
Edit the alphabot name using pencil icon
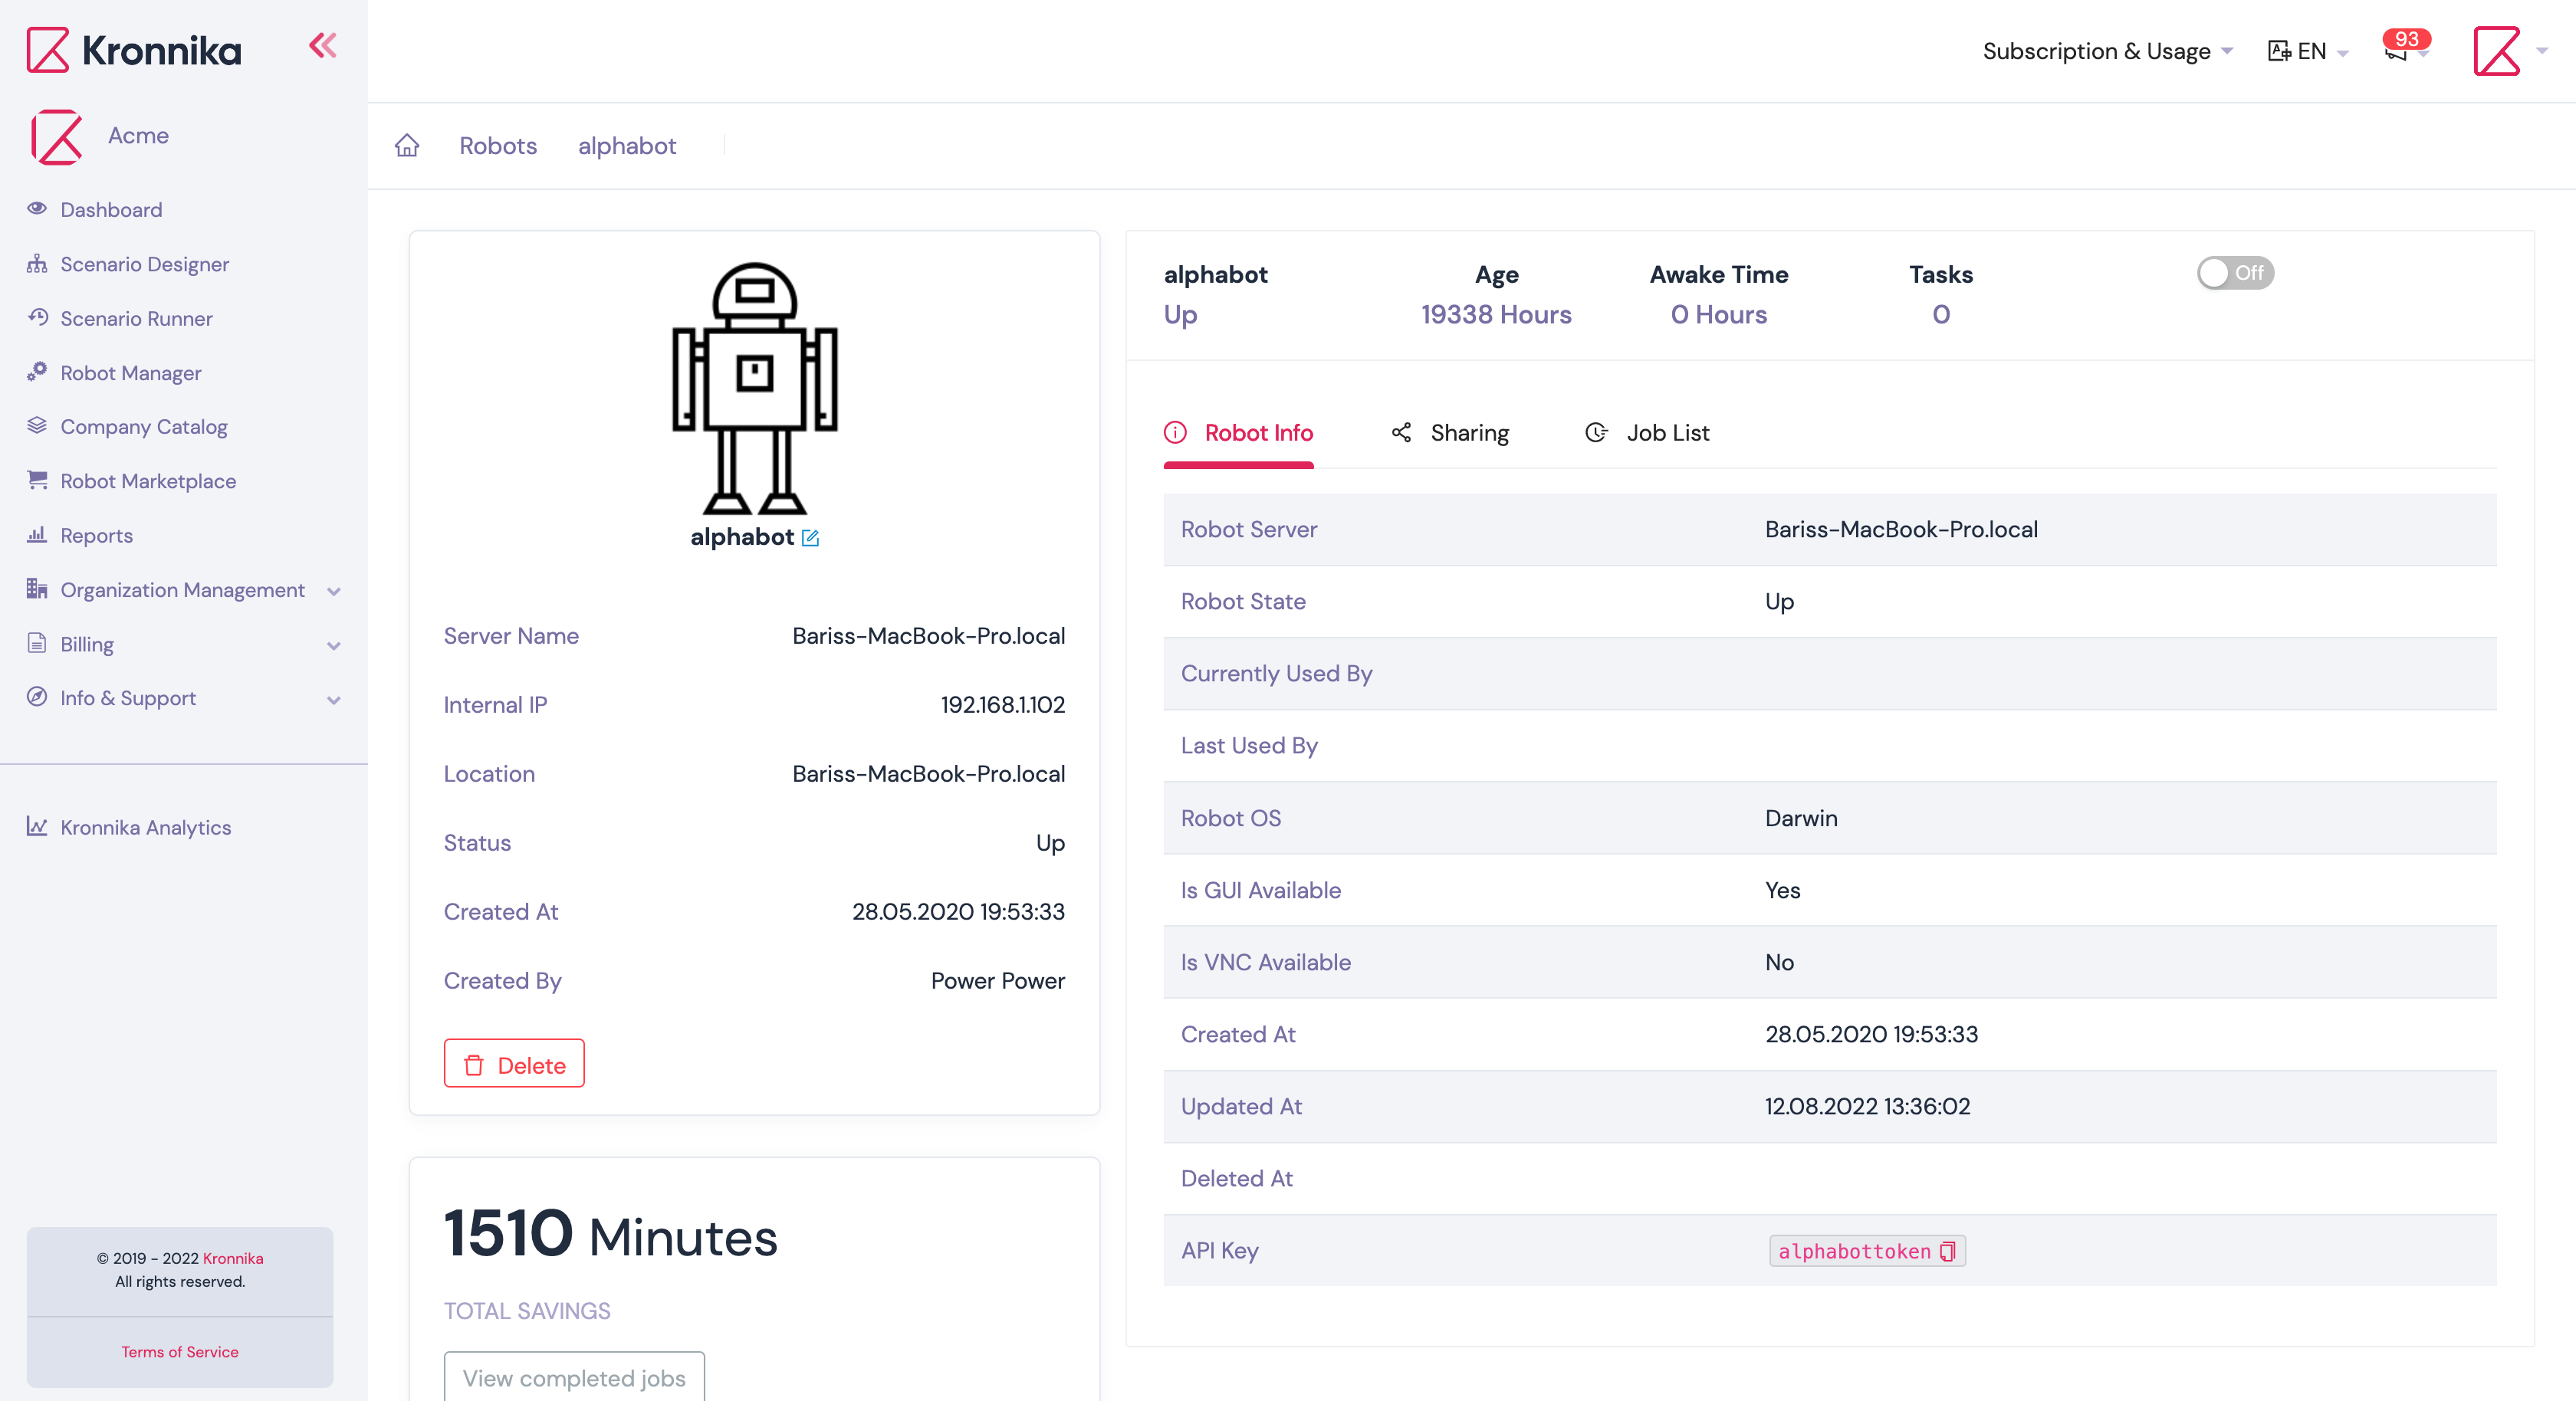(x=810, y=537)
